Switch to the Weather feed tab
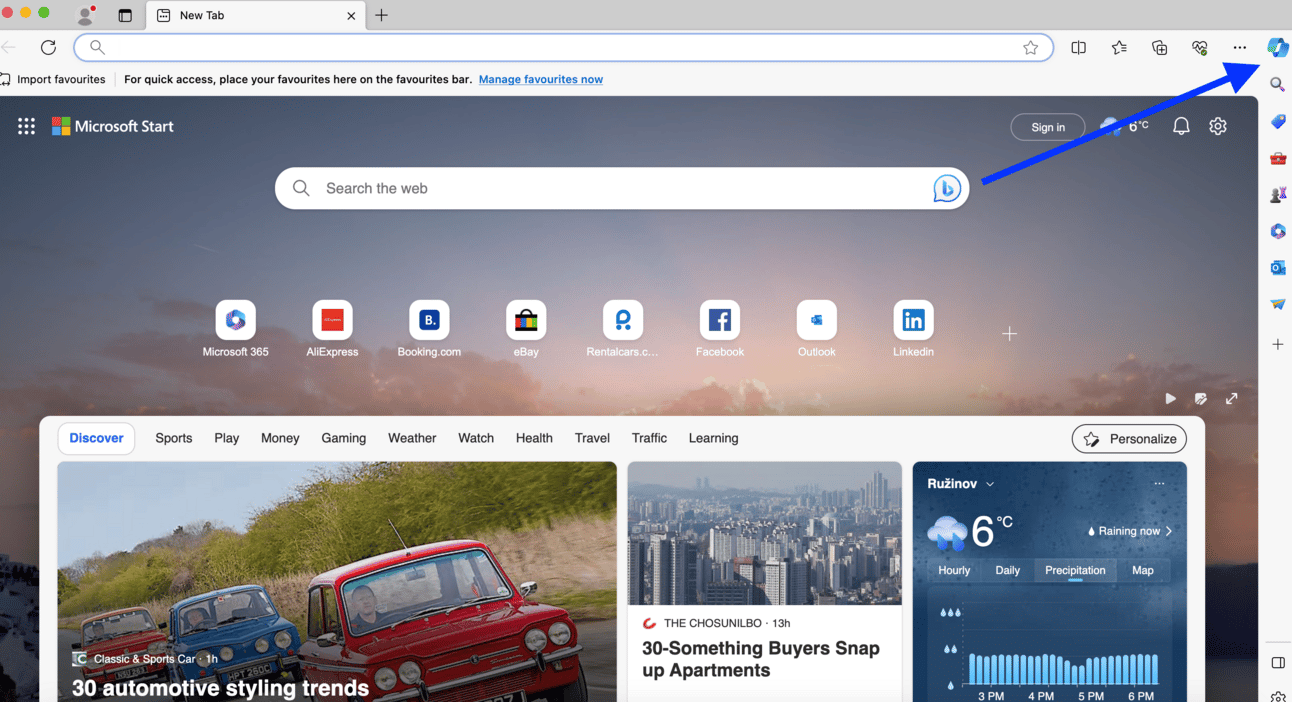The width and height of the screenshot is (1292, 702). [412, 438]
